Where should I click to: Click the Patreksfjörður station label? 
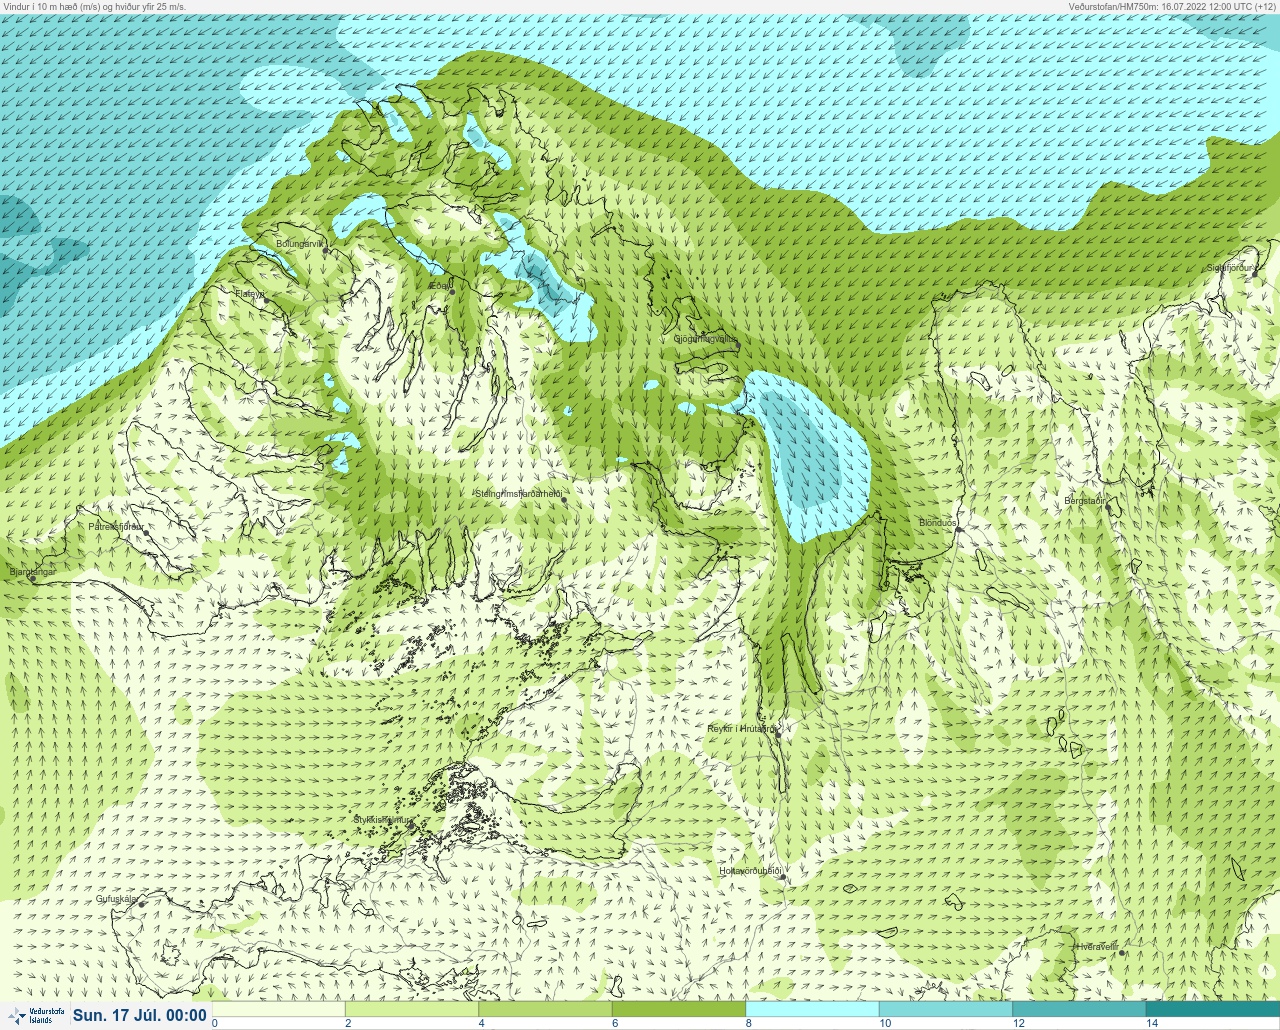[116, 526]
